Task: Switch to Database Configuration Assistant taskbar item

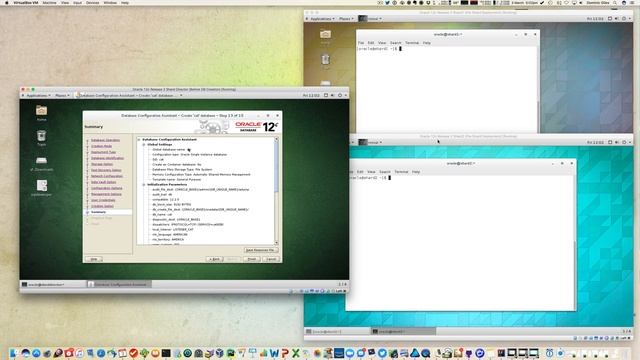Action: [118, 284]
